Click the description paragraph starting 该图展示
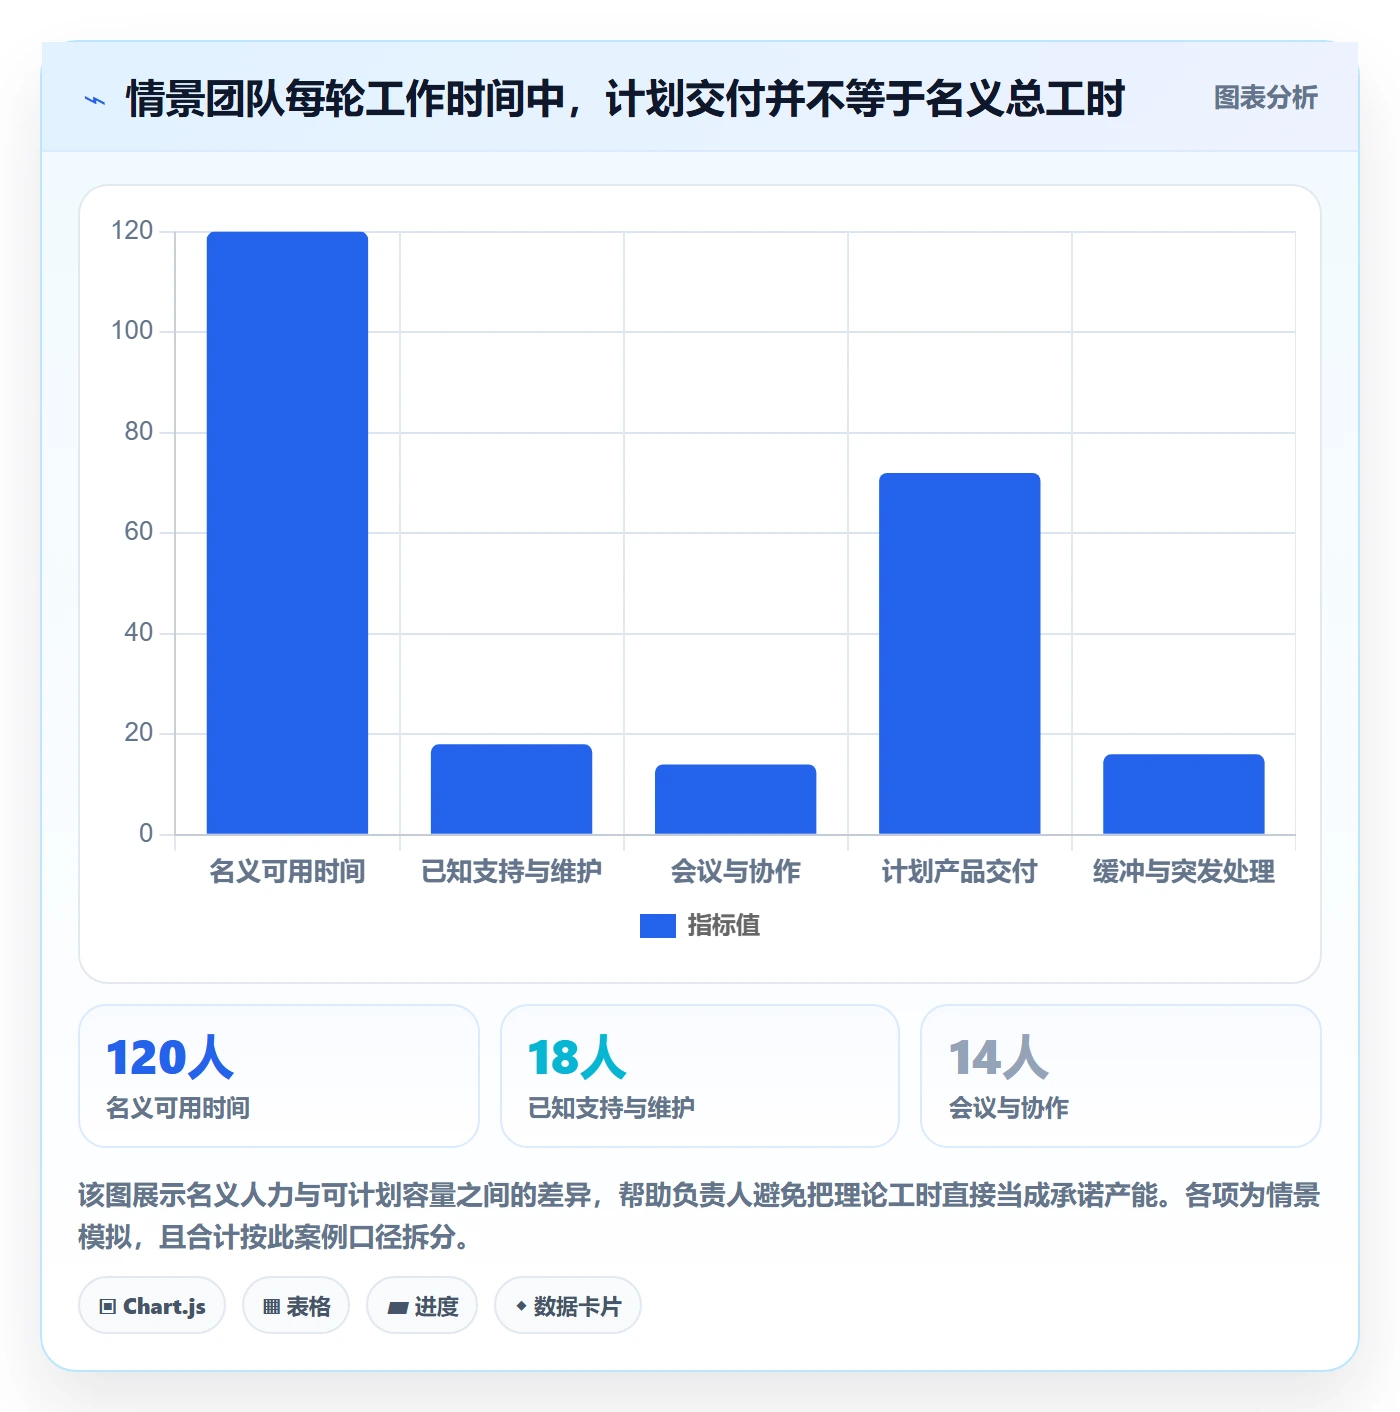This screenshot has width=1400, height=1412. tap(699, 1216)
